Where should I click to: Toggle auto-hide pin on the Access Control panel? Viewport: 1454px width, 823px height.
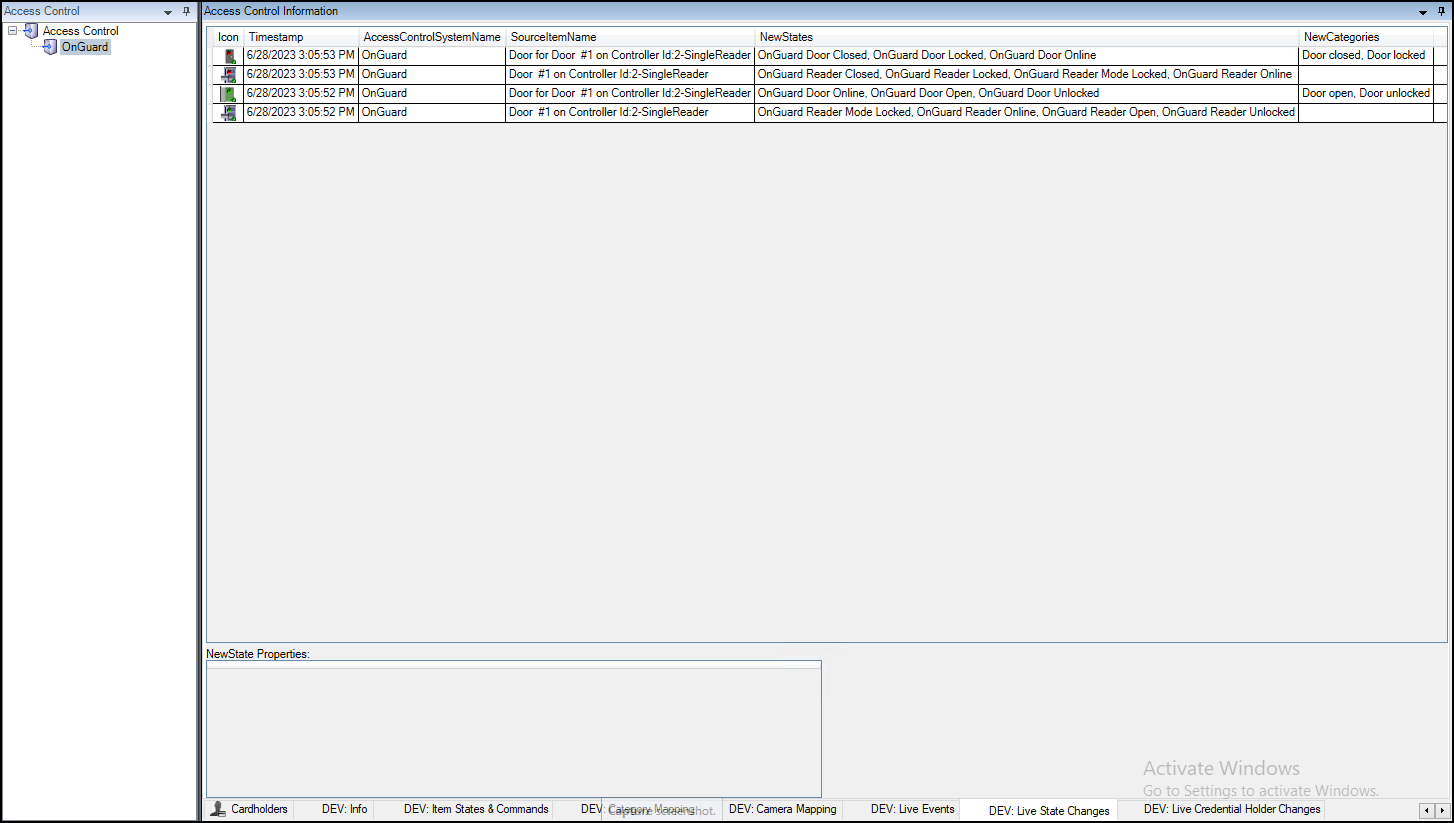pos(185,10)
